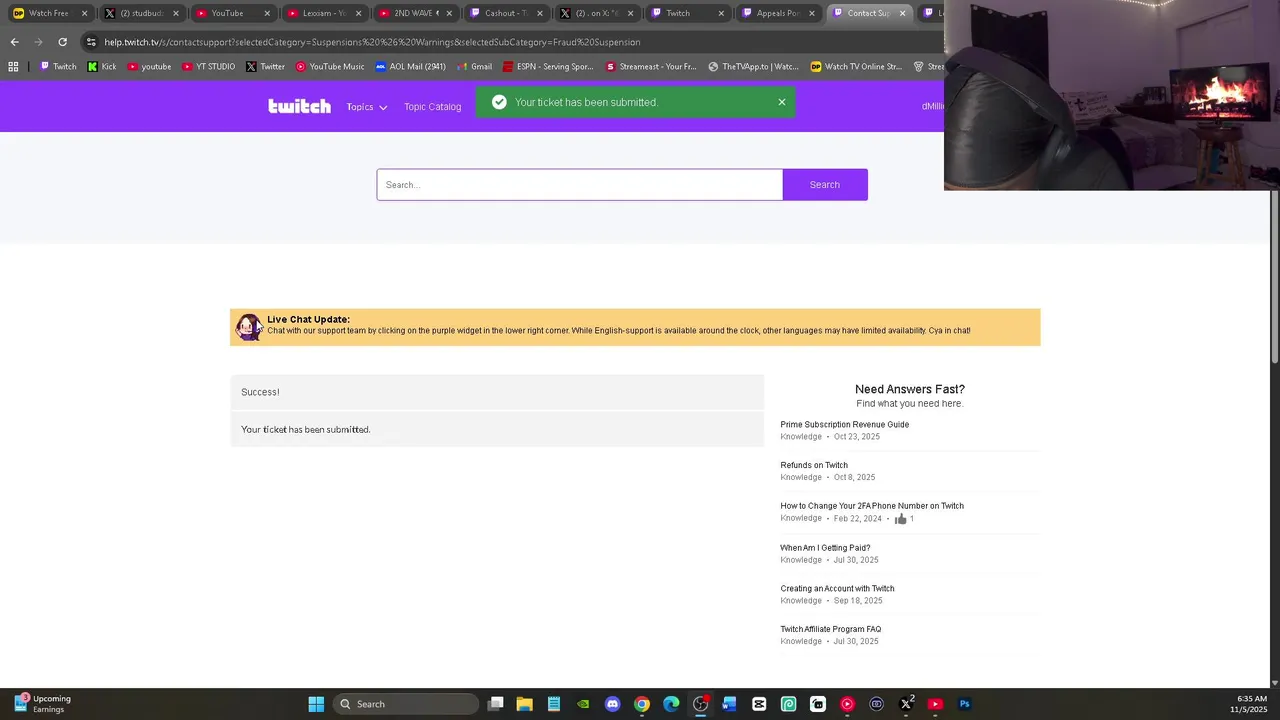This screenshot has height=720, width=1280.
Task: Open the Gmail bookmark
Action: point(474,67)
